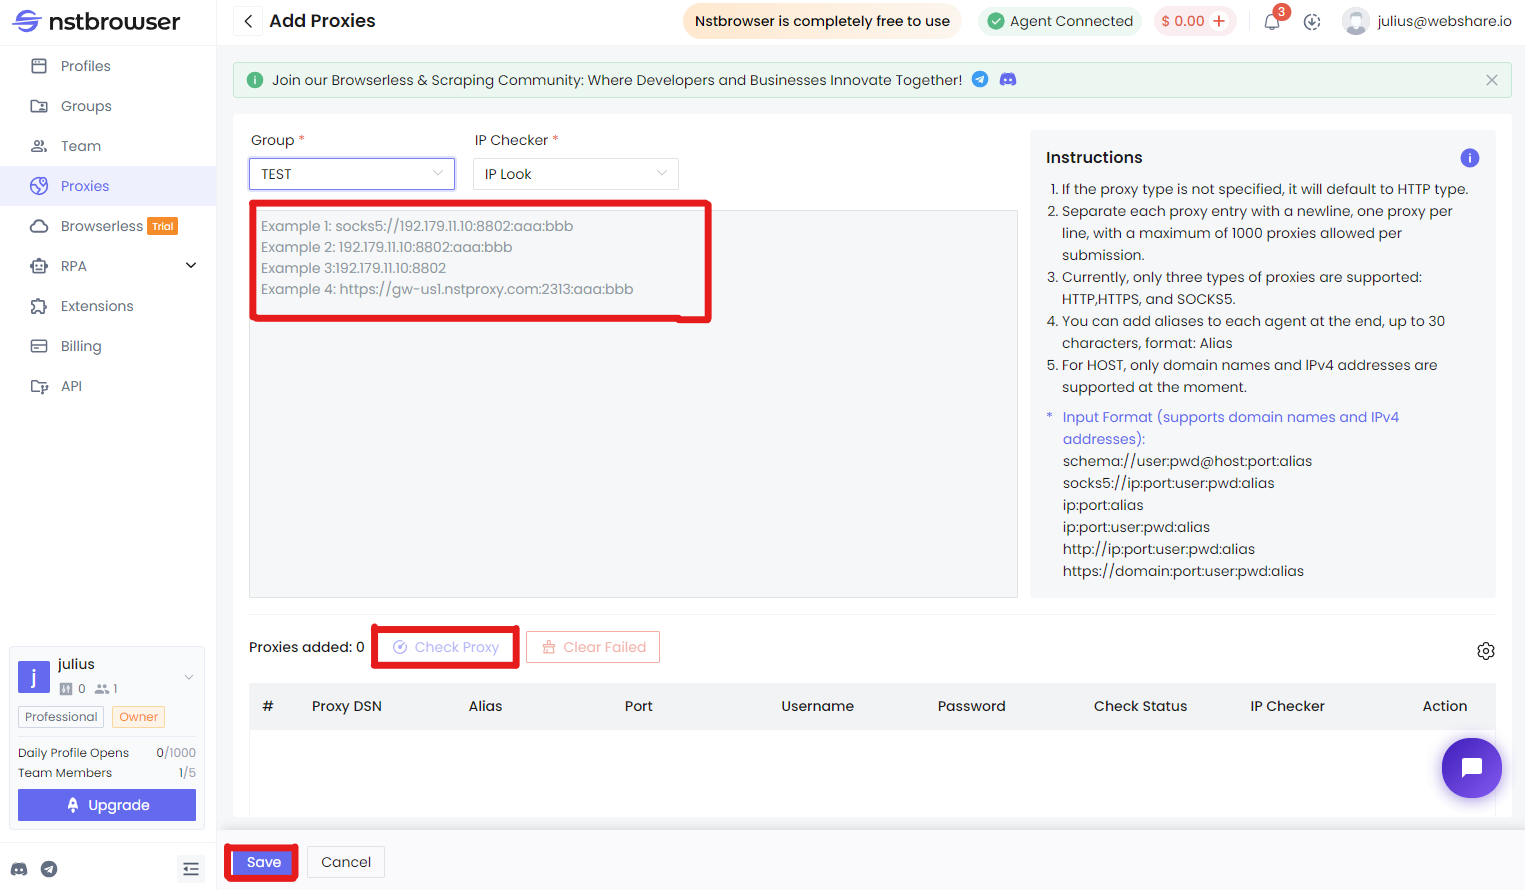Click the IP Checker column header

[x=1287, y=706]
